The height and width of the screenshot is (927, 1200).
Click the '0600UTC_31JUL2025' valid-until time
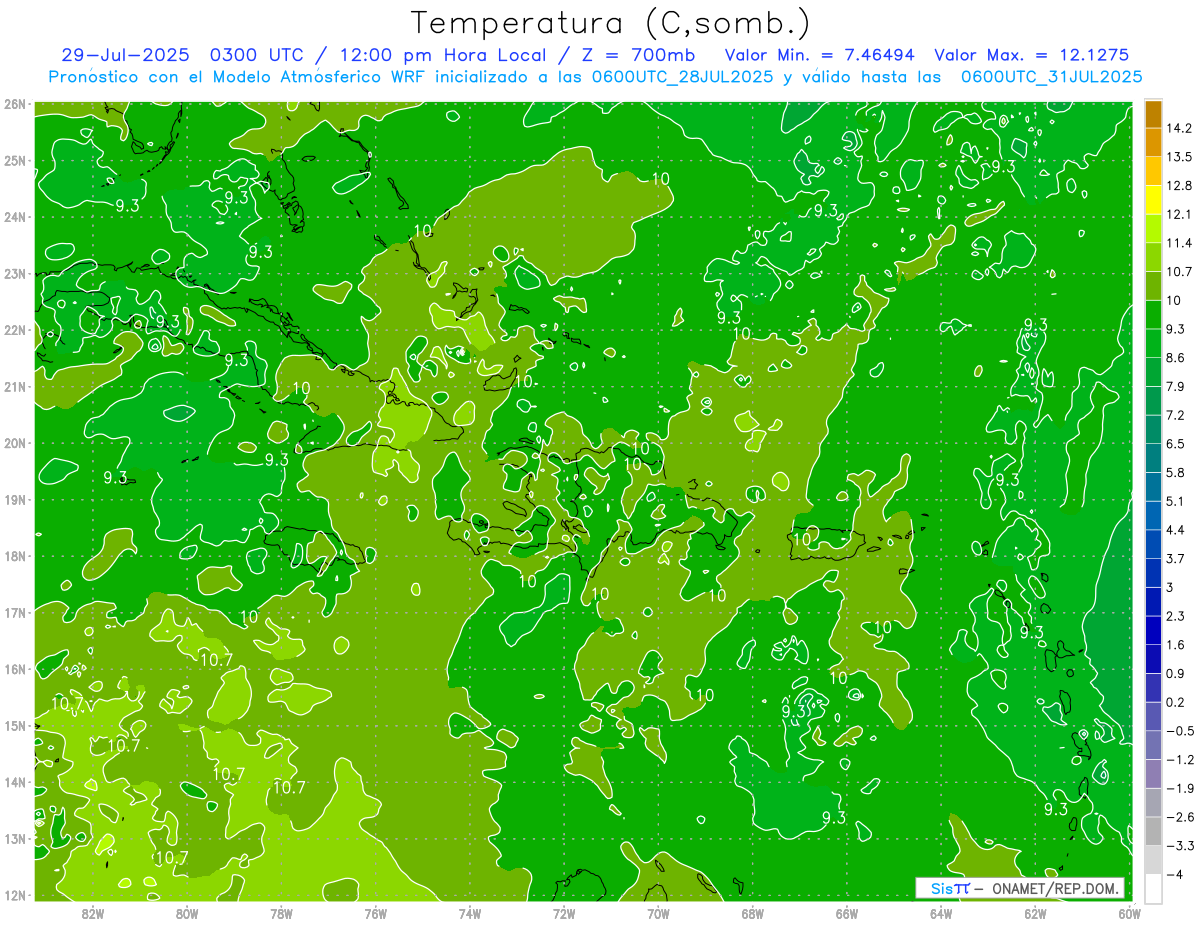[1050, 76]
